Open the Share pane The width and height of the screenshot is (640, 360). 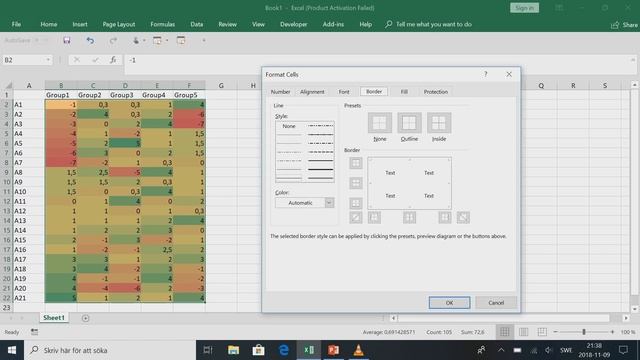624,25
